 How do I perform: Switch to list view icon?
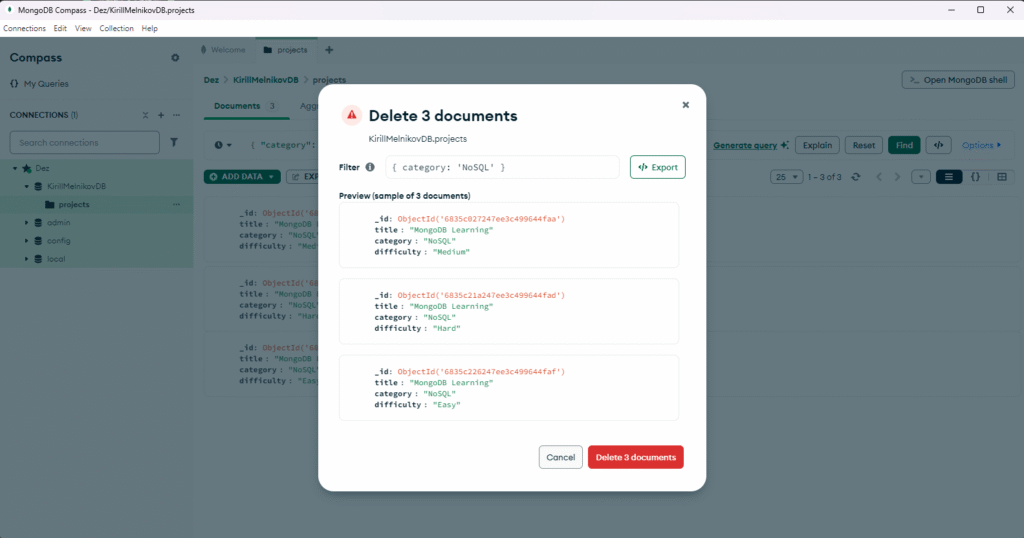click(x=949, y=177)
